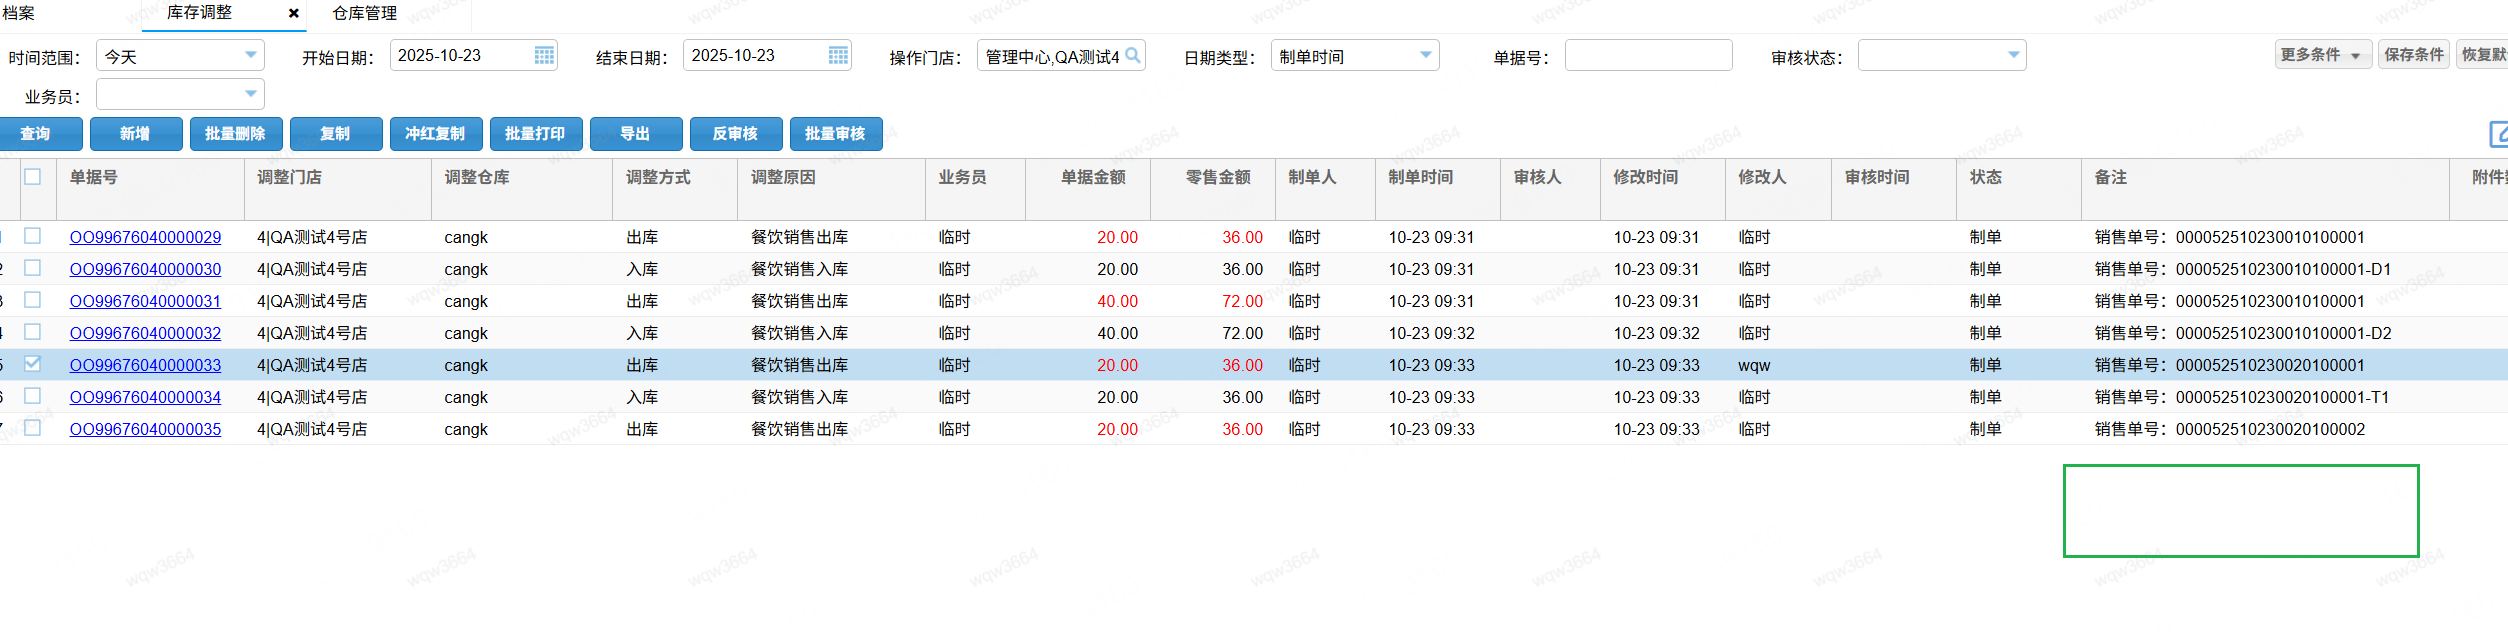This screenshot has width=2508, height=632.
Task: Expand the 业务员 dropdown
Action: pos(250,95)
